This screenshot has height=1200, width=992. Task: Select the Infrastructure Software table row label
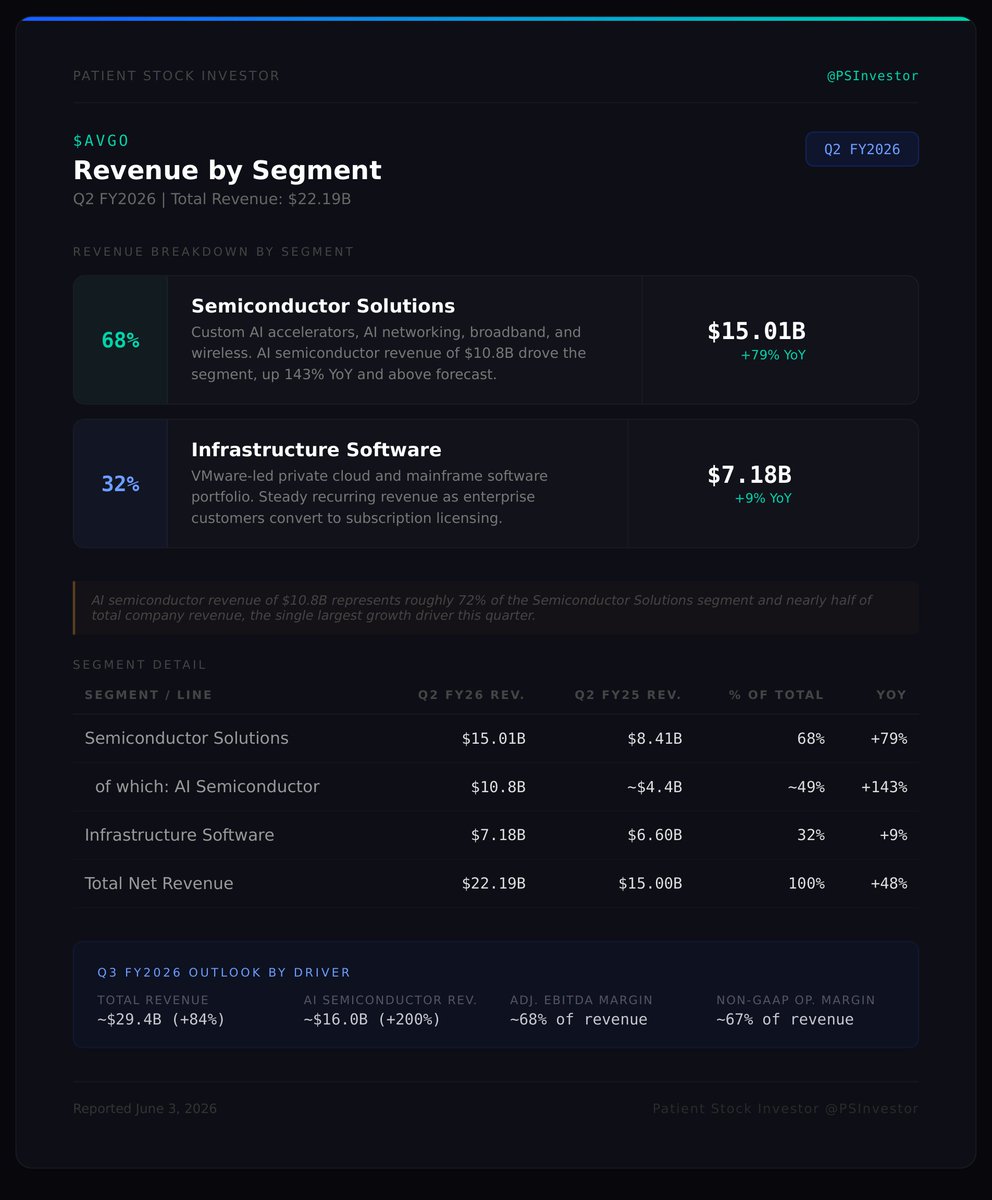[179, 835]
